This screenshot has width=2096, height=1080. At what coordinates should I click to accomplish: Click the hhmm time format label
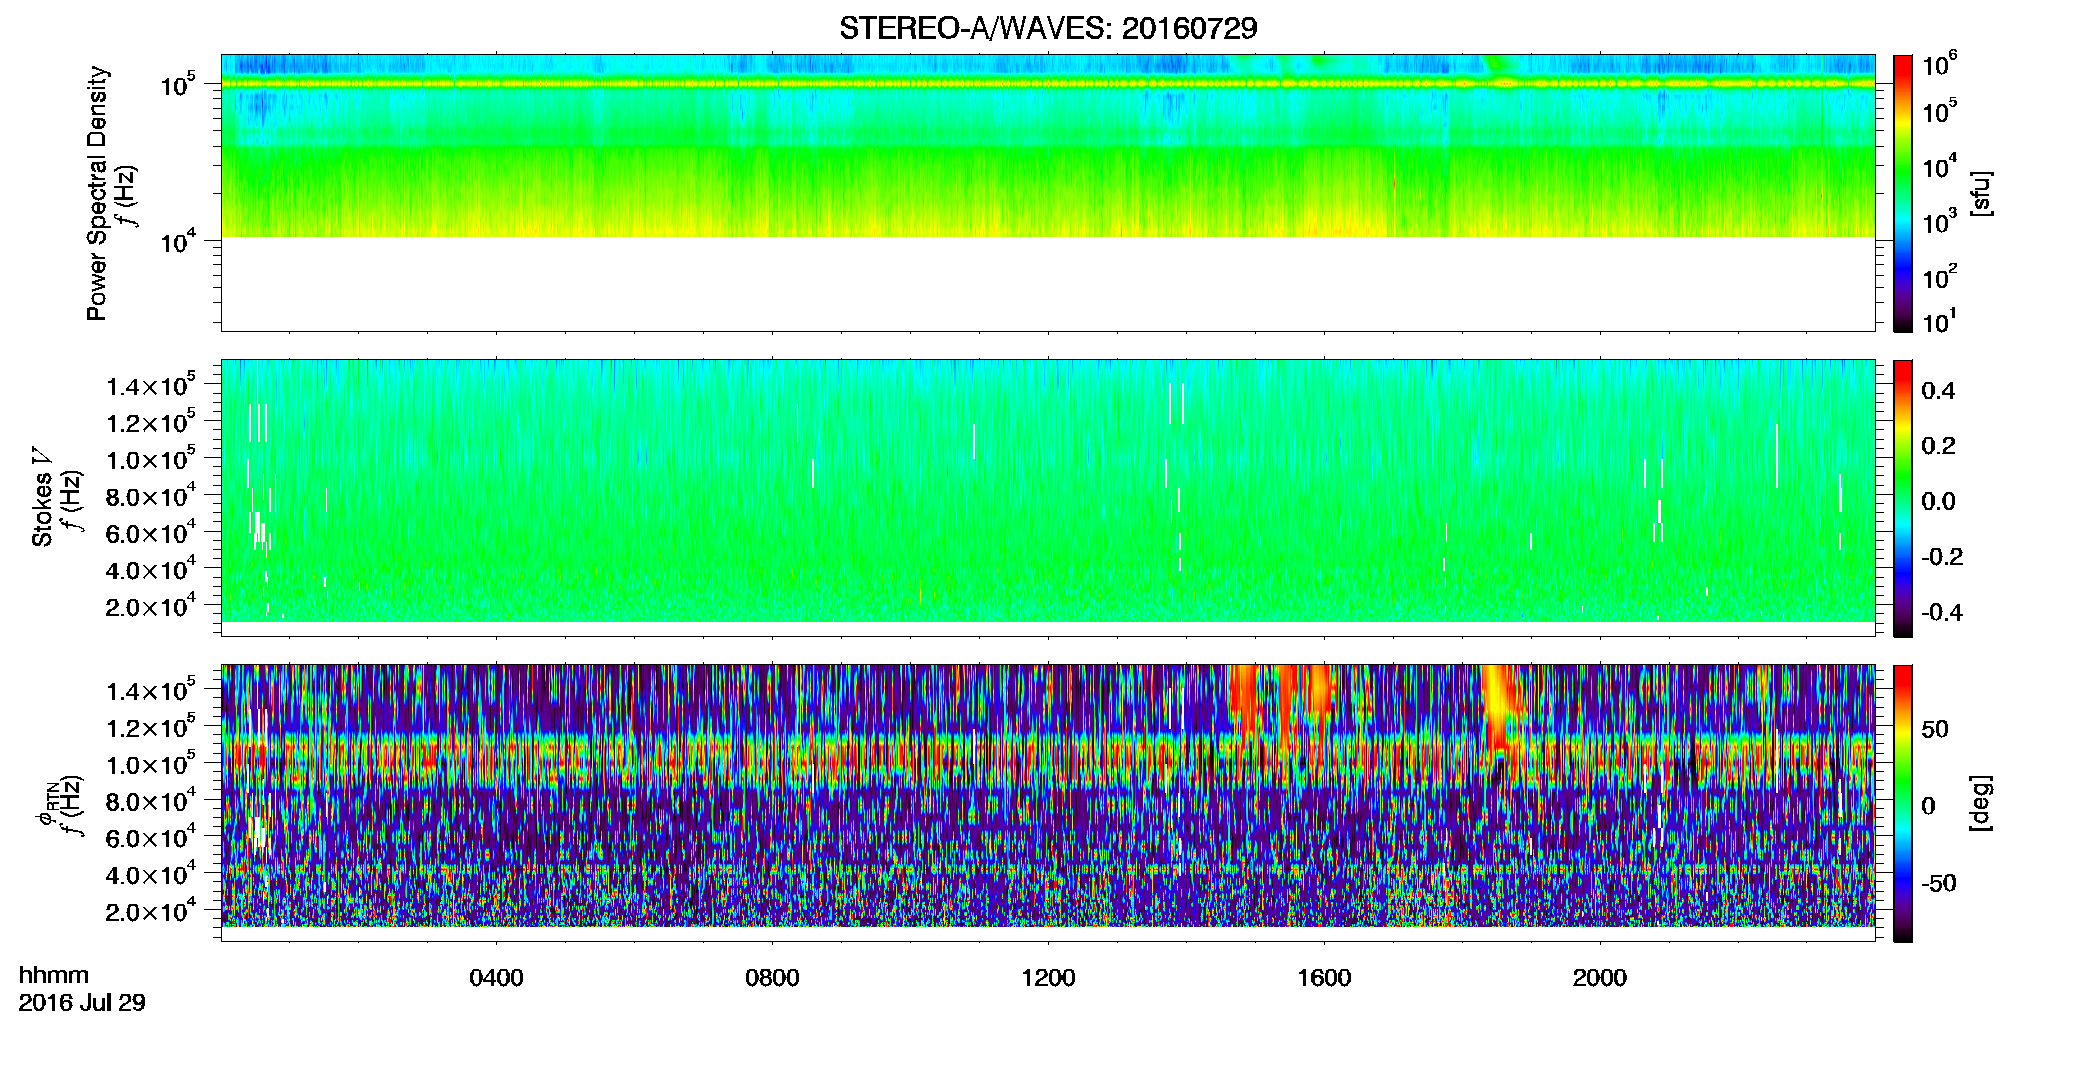[x=54, y=975]
